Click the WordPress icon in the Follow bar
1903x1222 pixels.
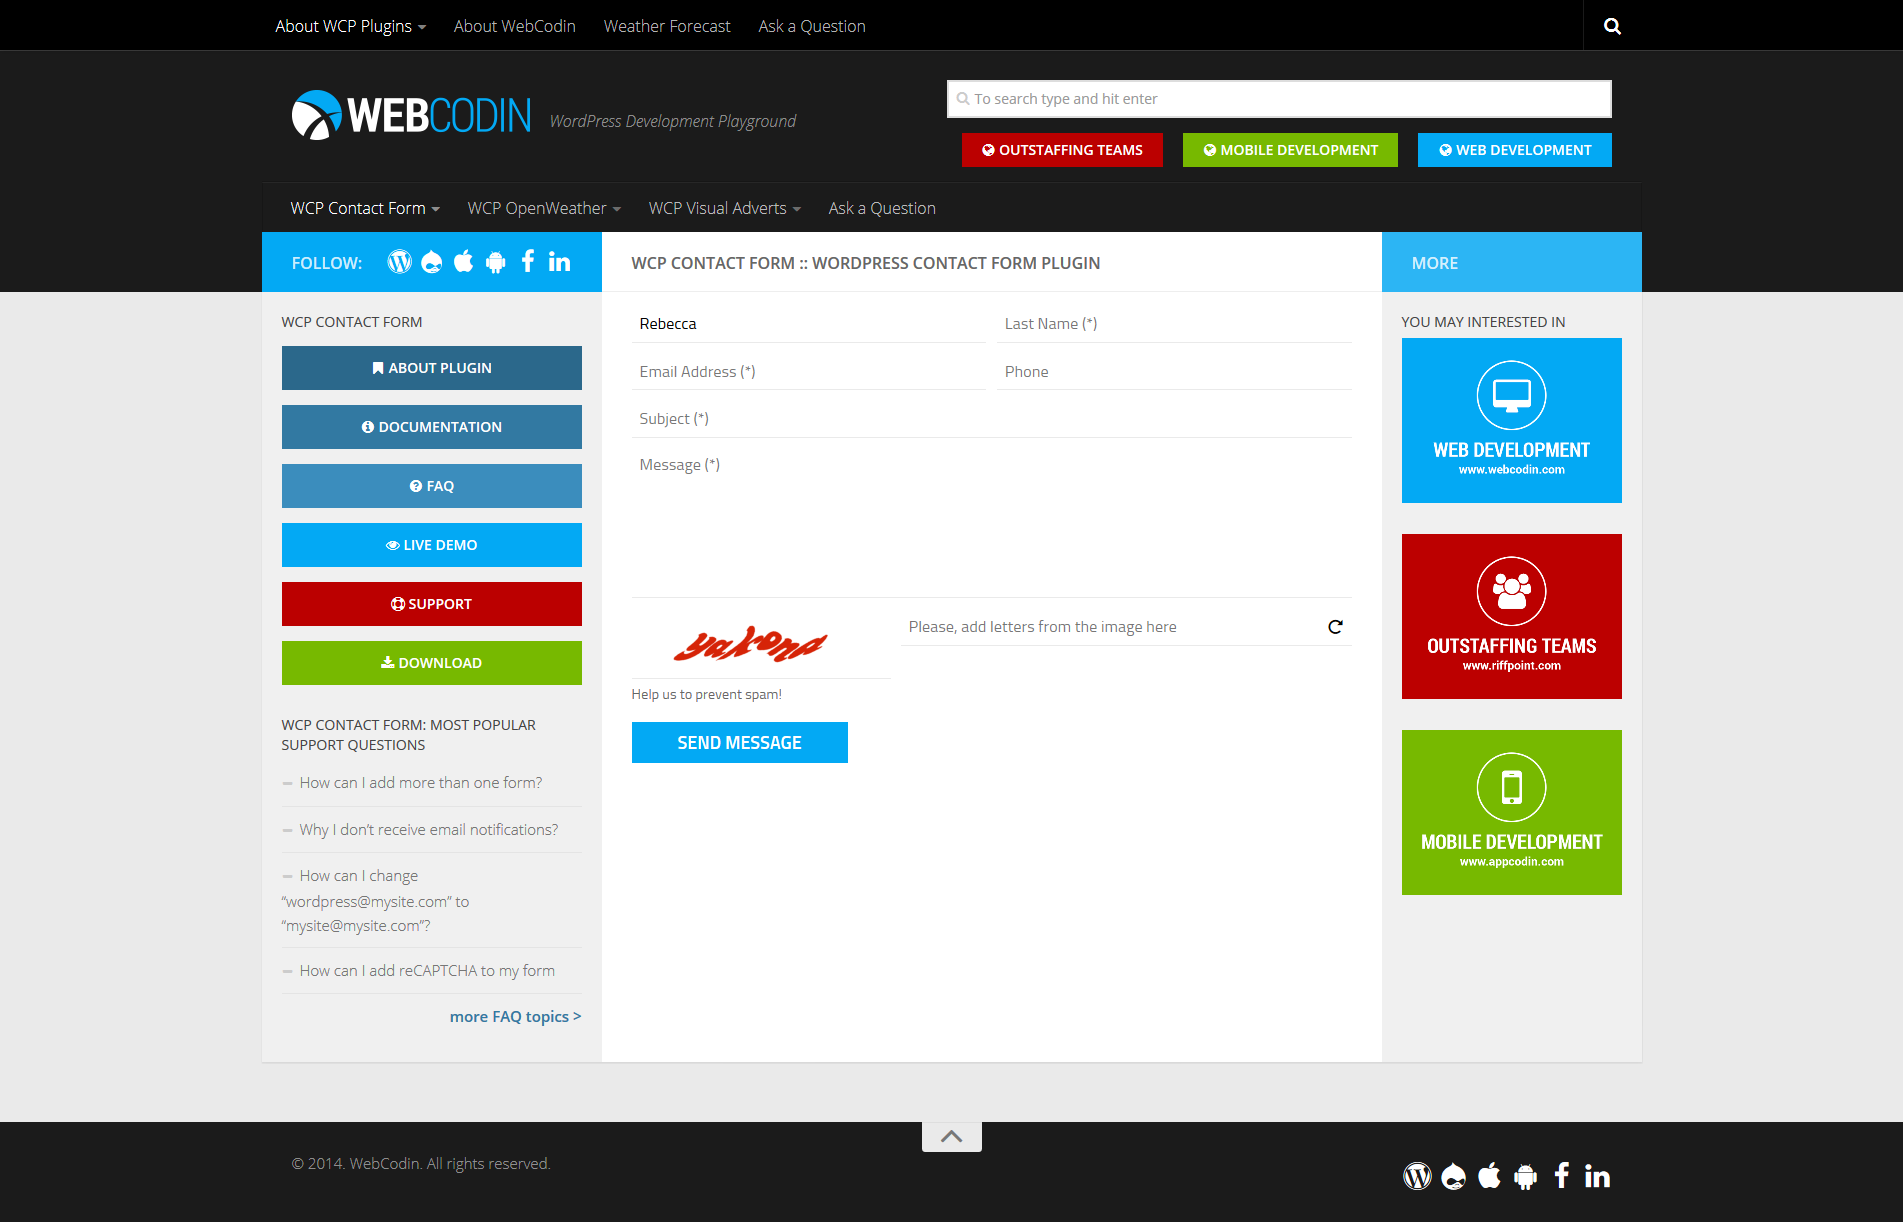(399, 262)
